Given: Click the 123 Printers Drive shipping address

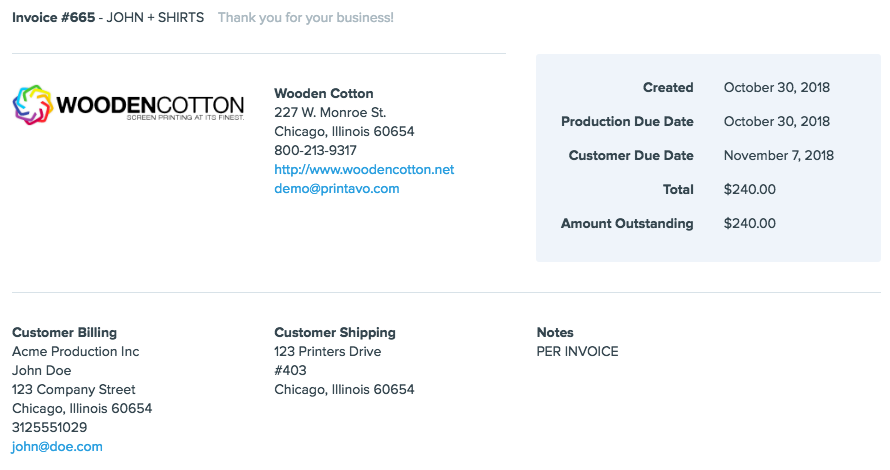Looking at the screenshot, I should (328, 351).
